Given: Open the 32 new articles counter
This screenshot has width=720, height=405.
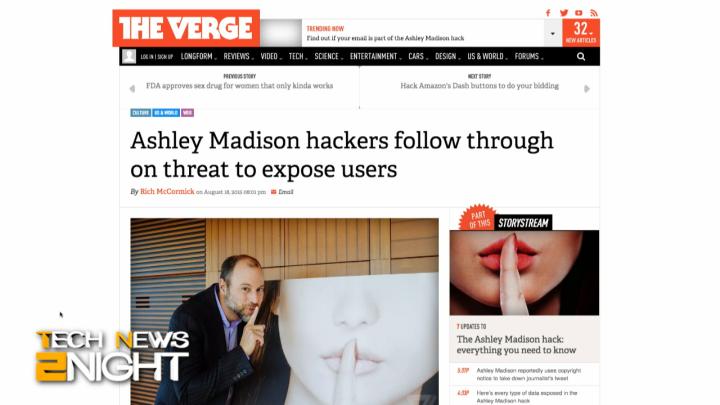Looking at the screenshot, I should pos(581,33).
